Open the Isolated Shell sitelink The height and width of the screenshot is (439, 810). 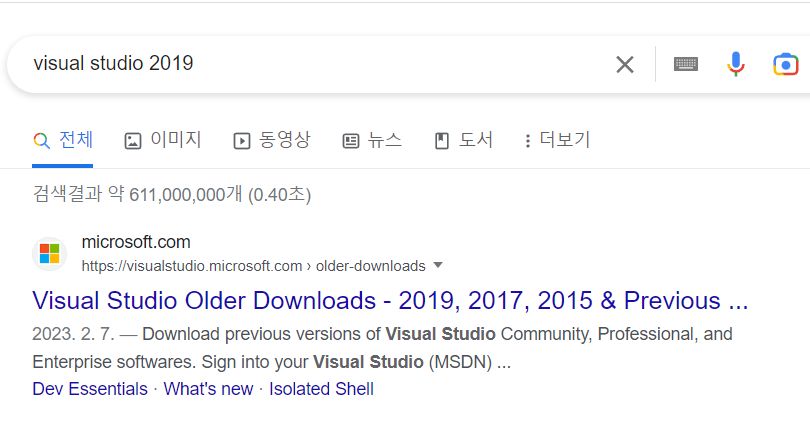[321, 389]
